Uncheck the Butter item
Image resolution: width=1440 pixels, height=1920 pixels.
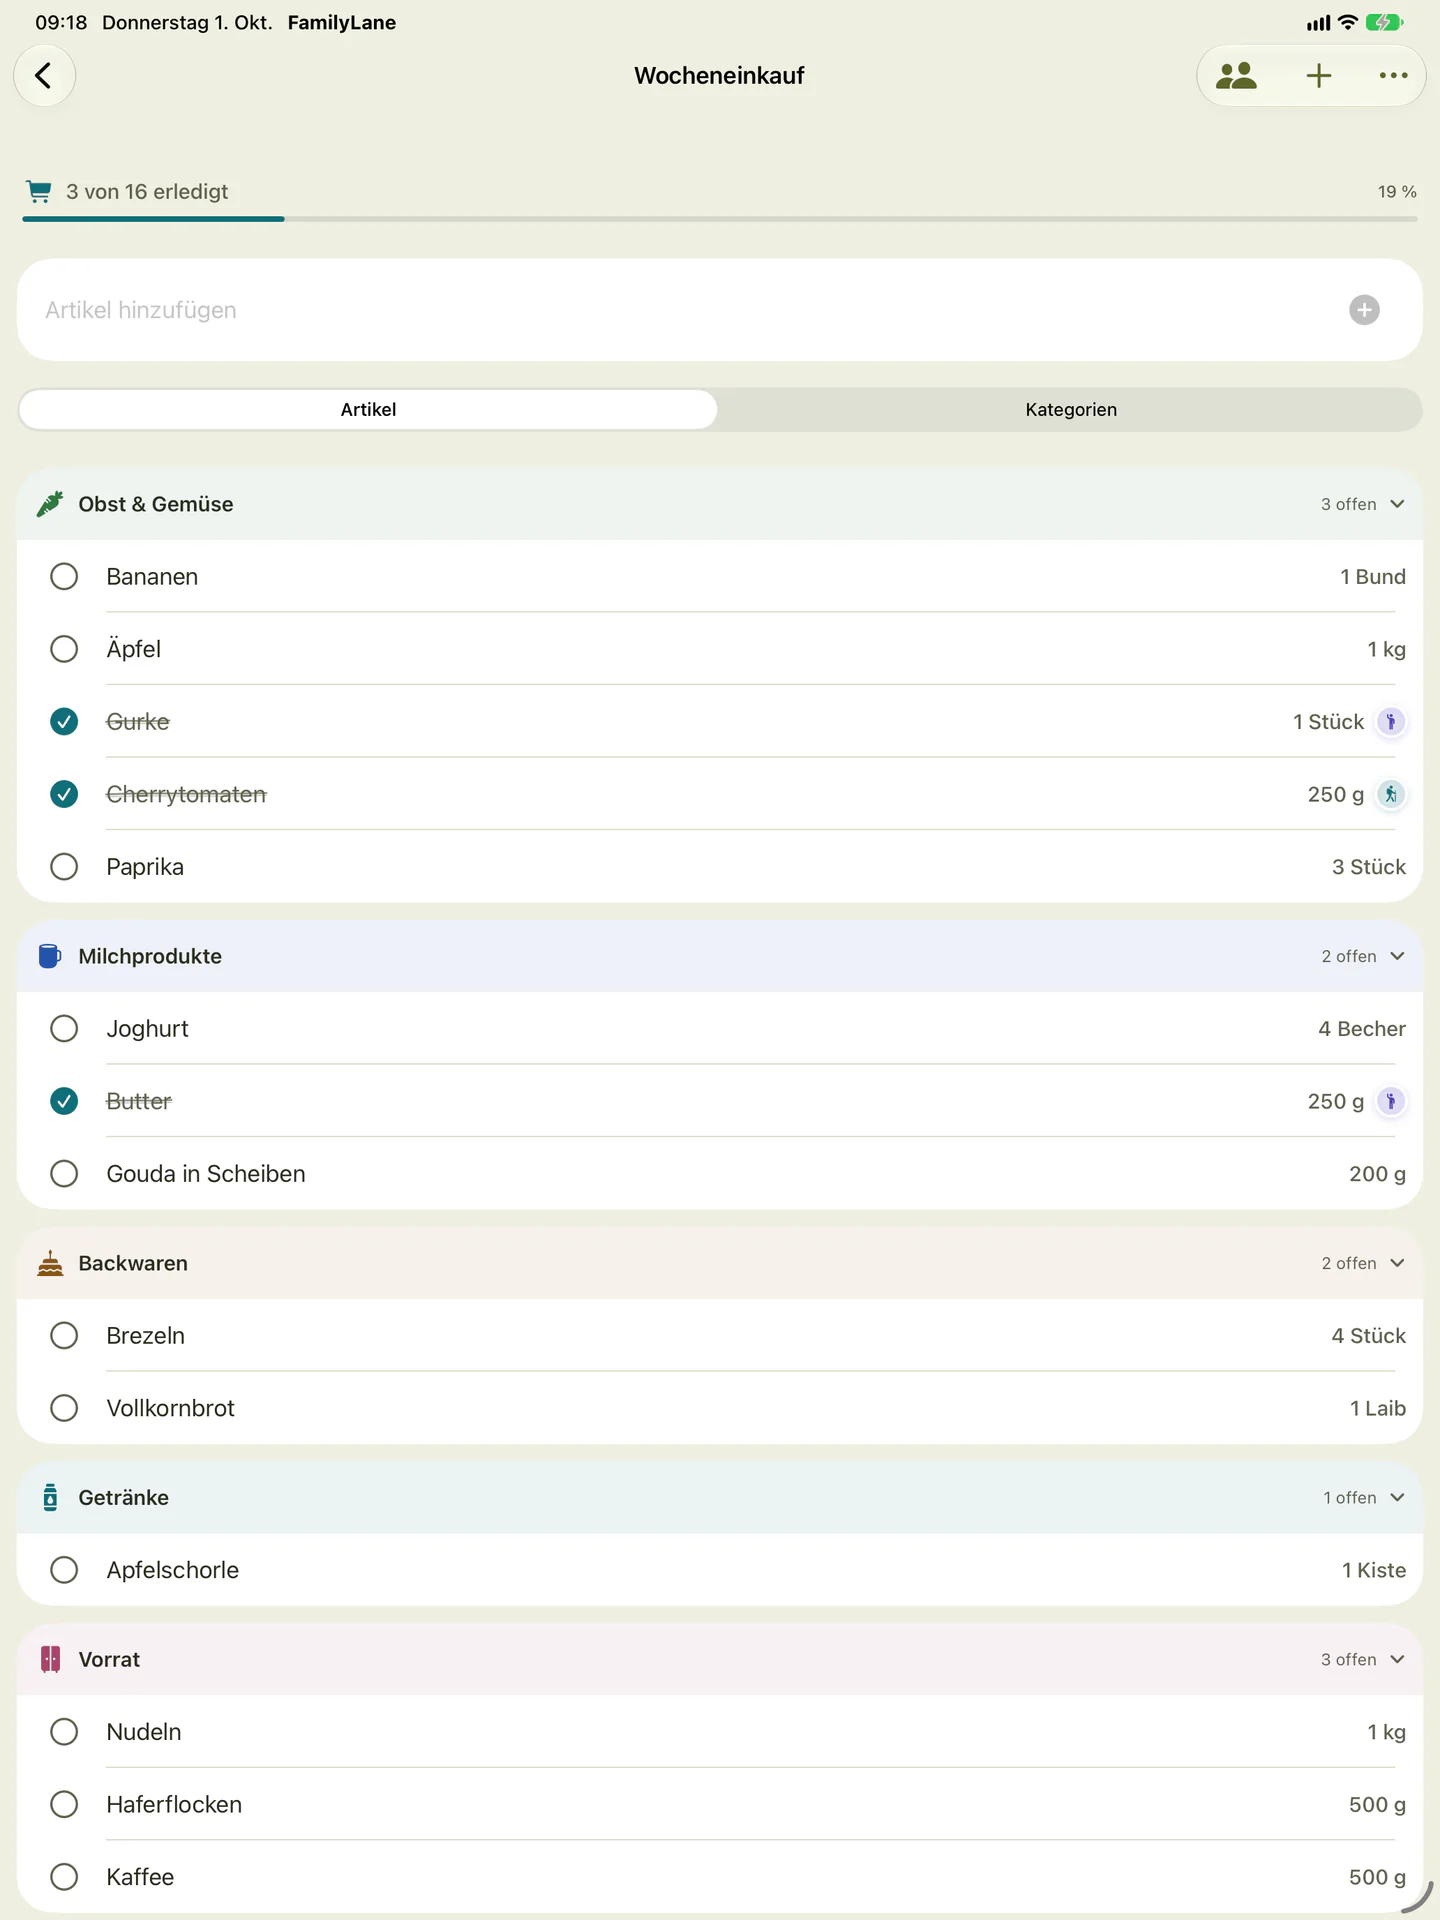(64, 1101)
